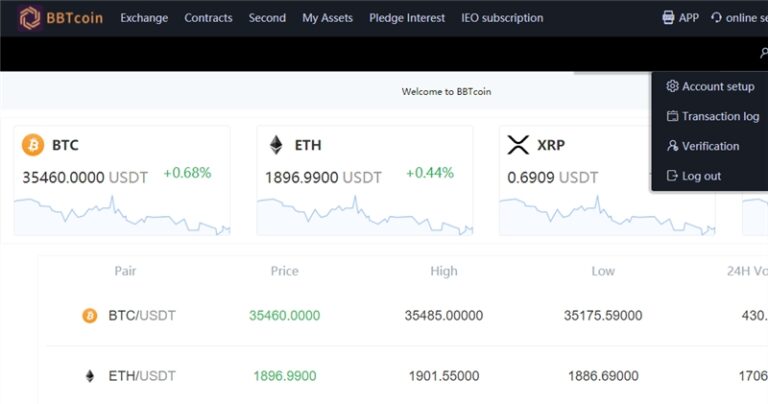Click the printer icon beside APP
The width and height of the screenshot is (768, 404).
[x=668, y=18]
